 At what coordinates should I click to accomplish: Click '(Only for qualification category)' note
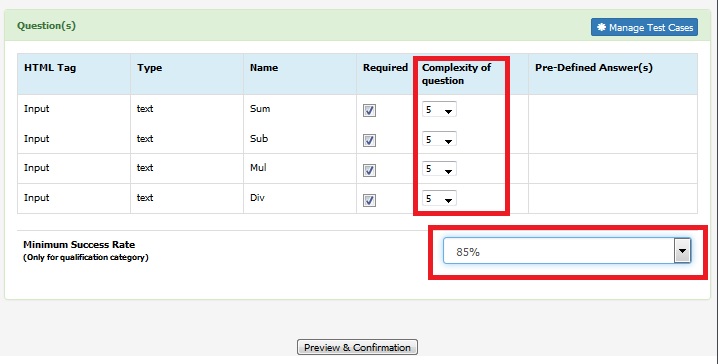click(x=86, y=257)
